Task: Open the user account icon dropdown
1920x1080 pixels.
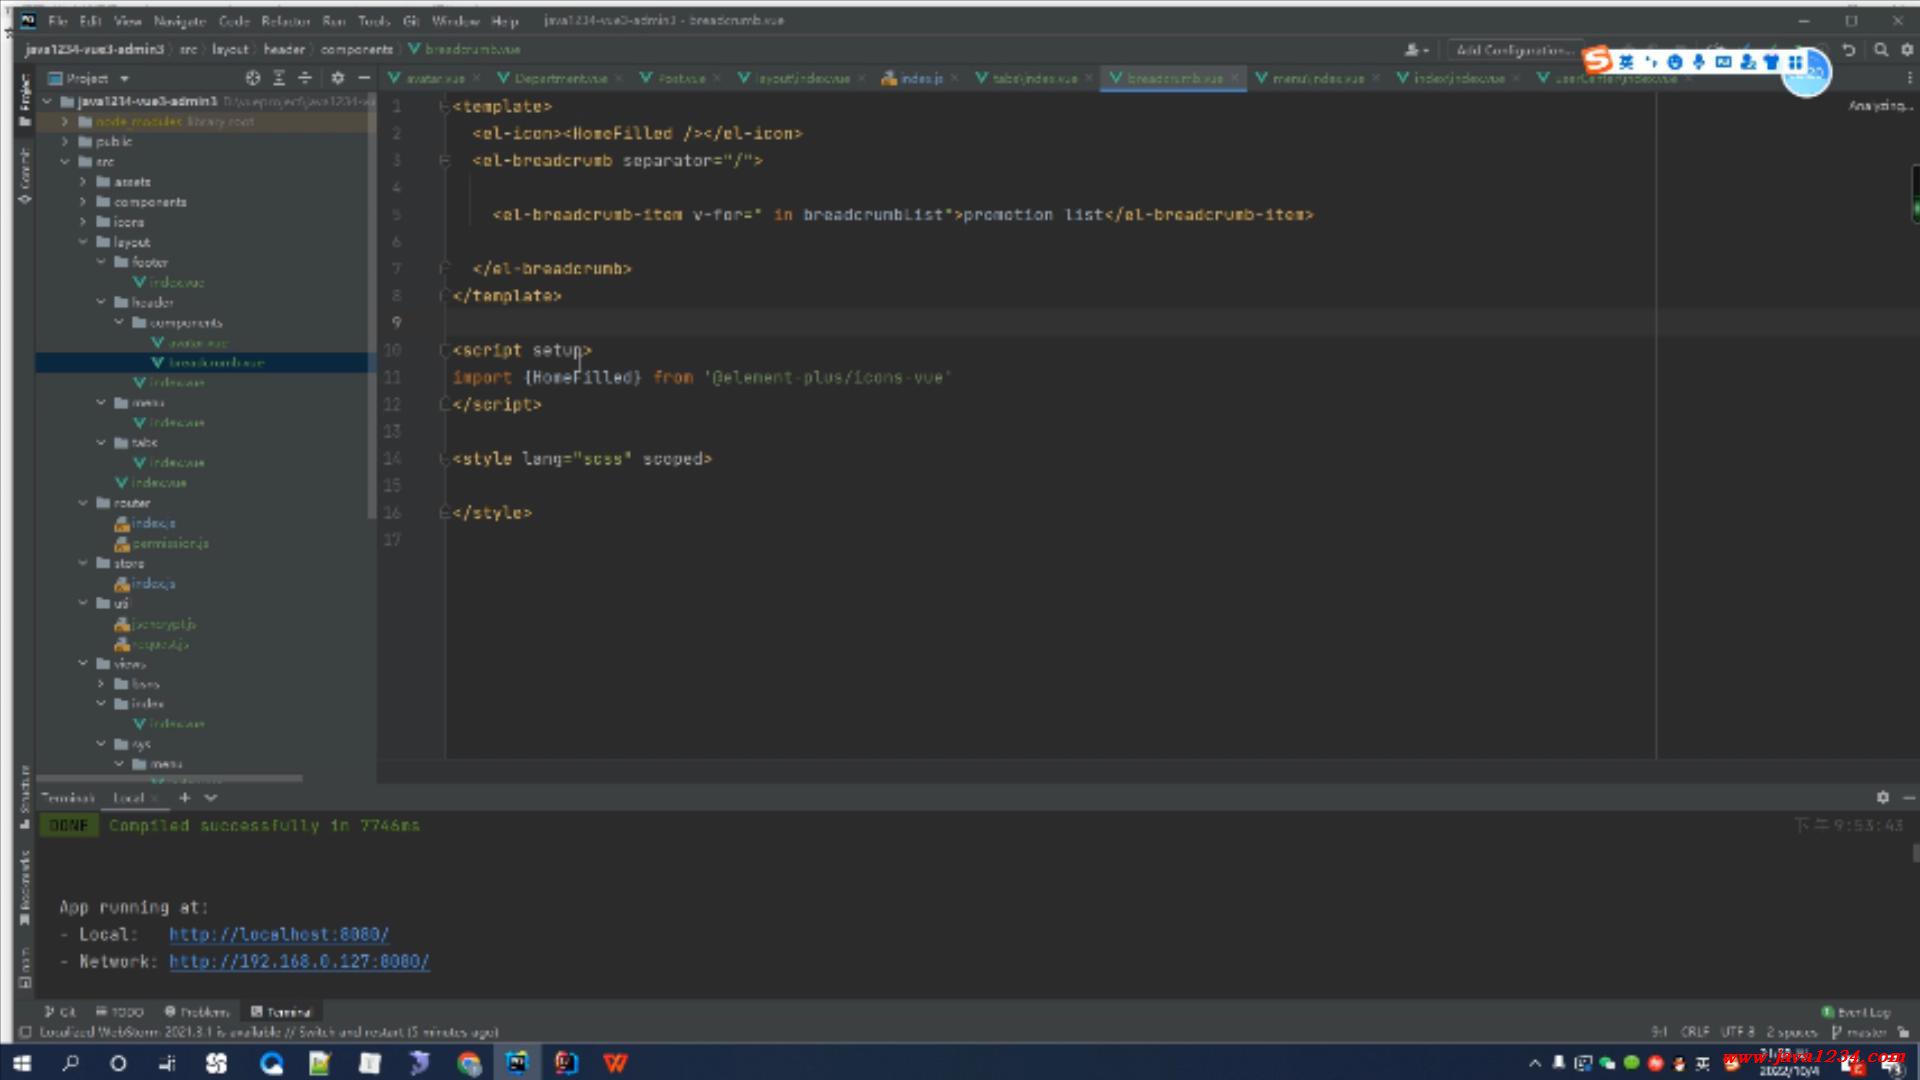Action: (x=1417, y=49)
